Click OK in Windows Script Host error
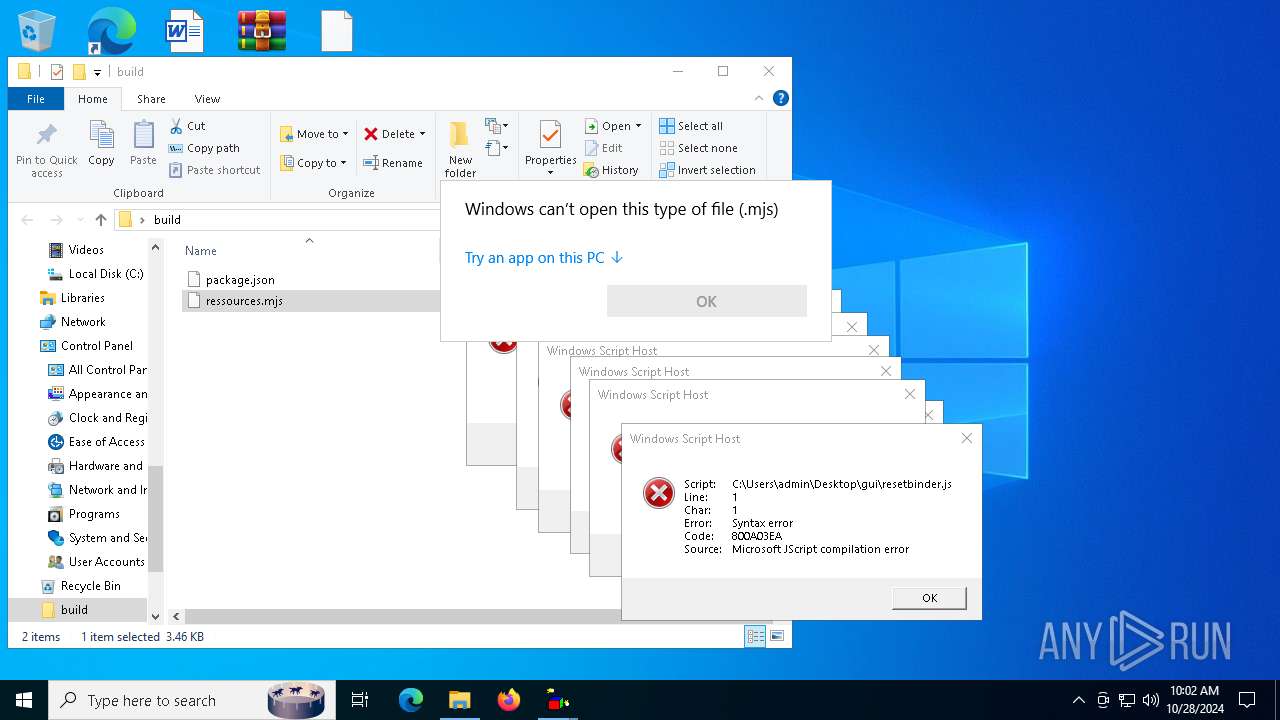 pyautogui.click(x=929, y=598)
